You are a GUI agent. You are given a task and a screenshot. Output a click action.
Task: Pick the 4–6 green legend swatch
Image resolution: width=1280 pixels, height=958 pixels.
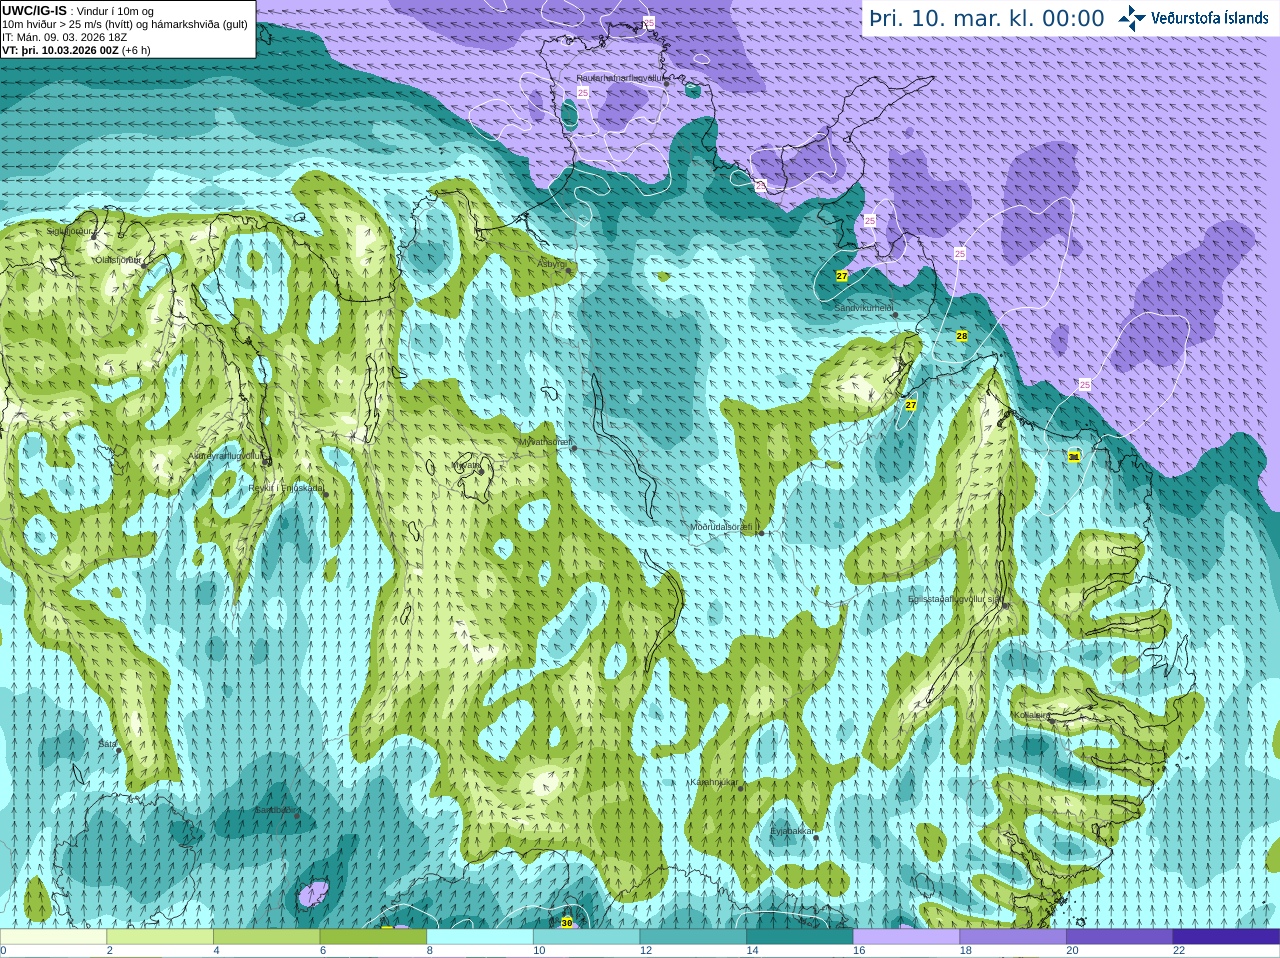pos(267,937)
